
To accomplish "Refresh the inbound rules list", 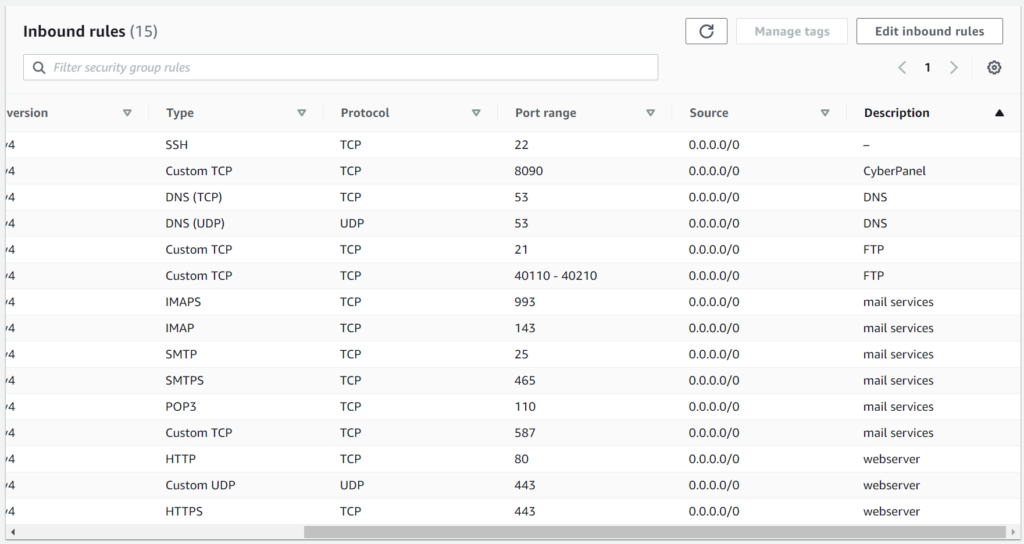I will 706,31.
